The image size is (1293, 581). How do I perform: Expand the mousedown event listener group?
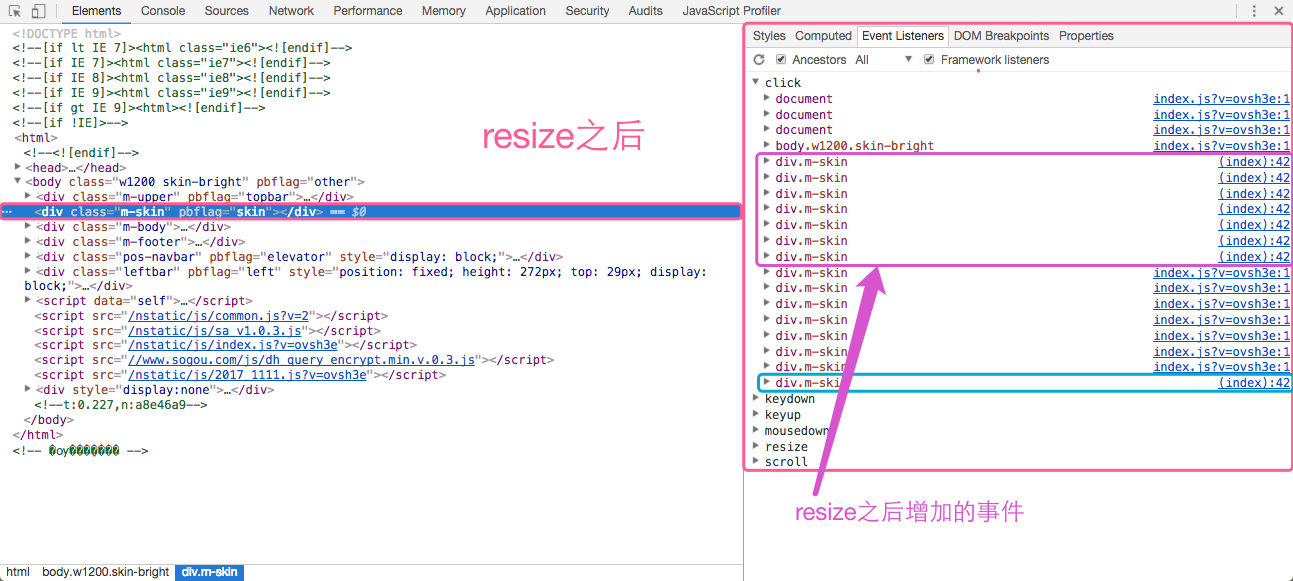(757, 431)
